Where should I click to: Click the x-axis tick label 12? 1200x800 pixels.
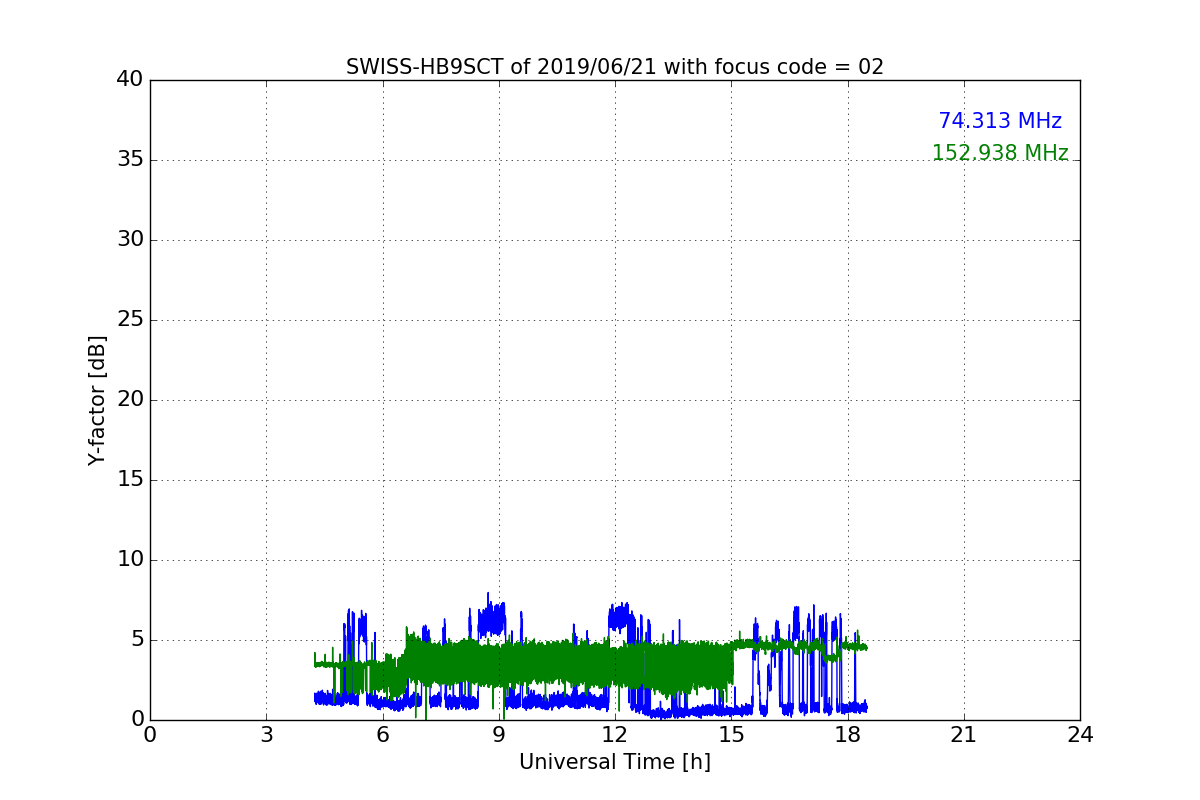click(615, 735)
